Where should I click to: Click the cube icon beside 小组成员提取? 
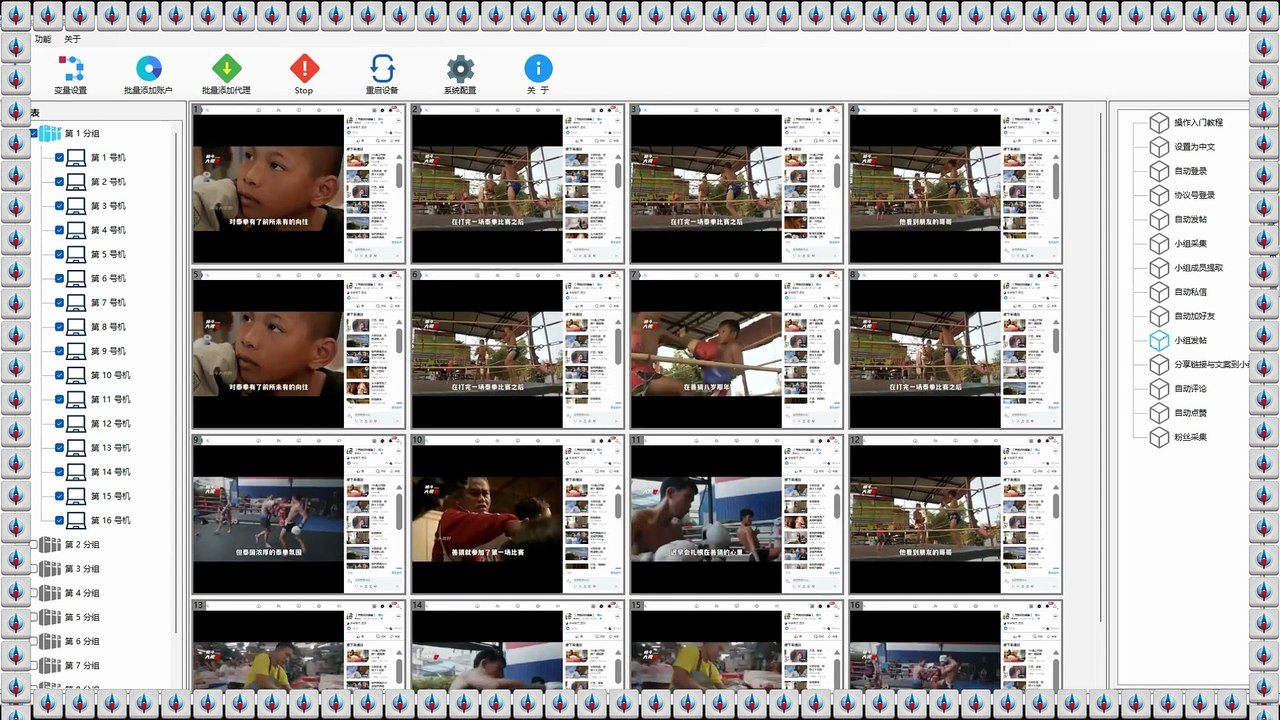point(1159,267)
